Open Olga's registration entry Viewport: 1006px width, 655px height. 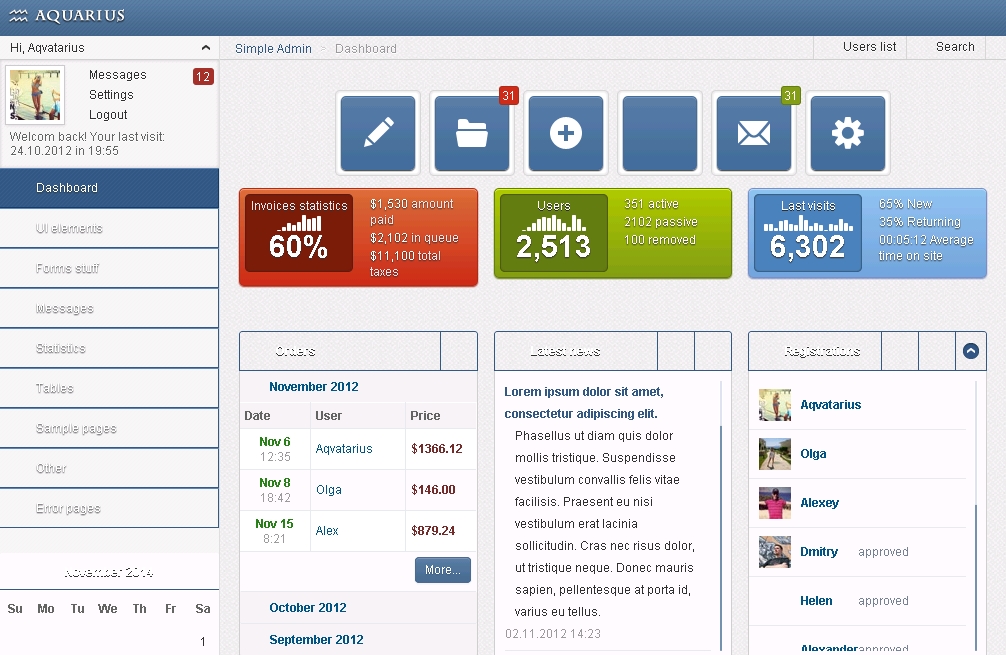click(x=813, y=454)
